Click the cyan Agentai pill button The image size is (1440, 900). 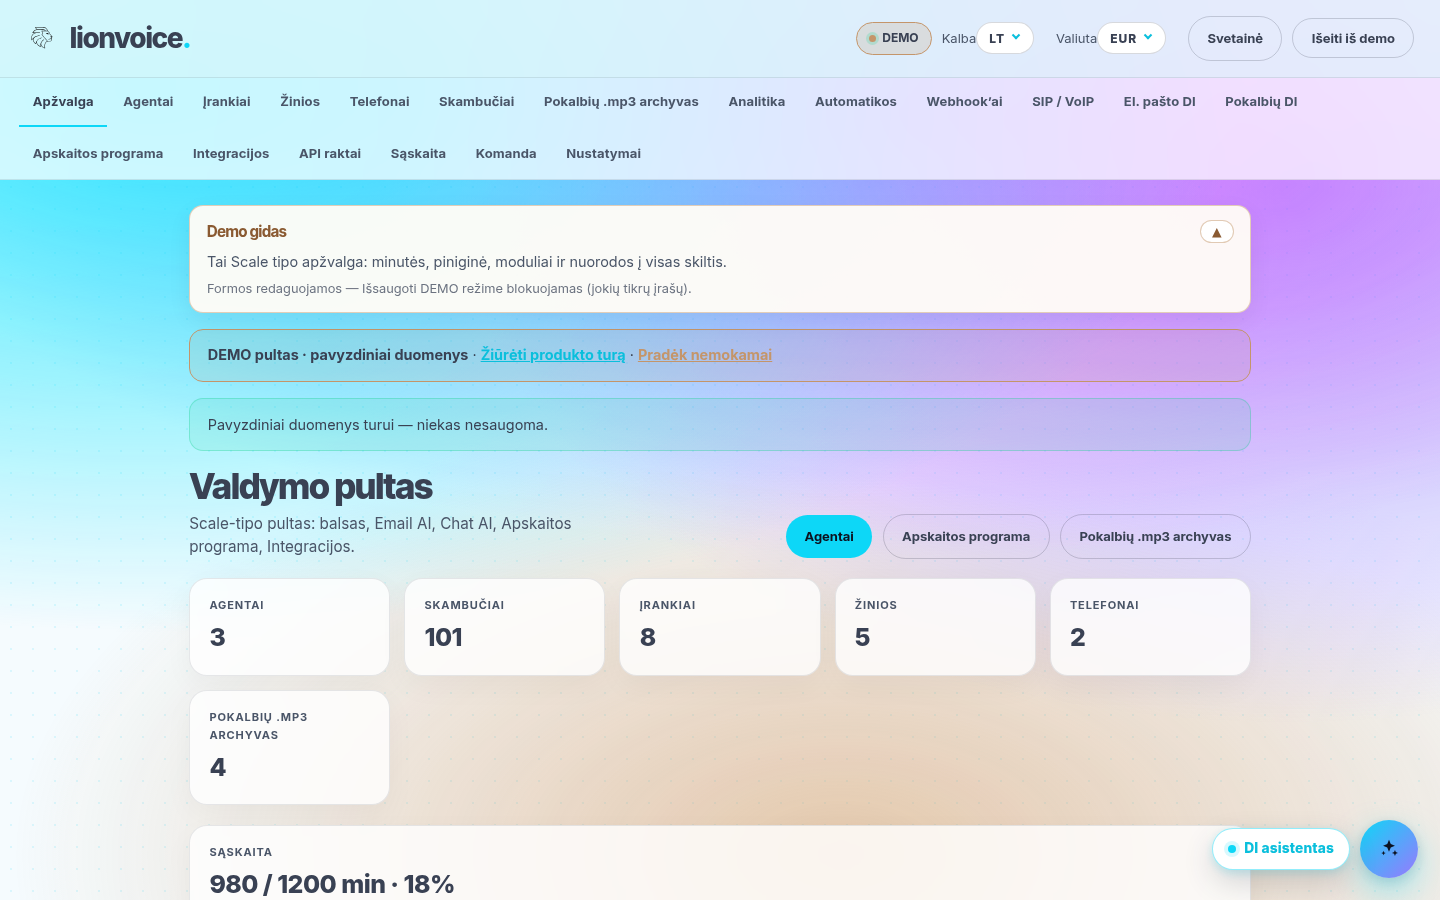(829, 537)
